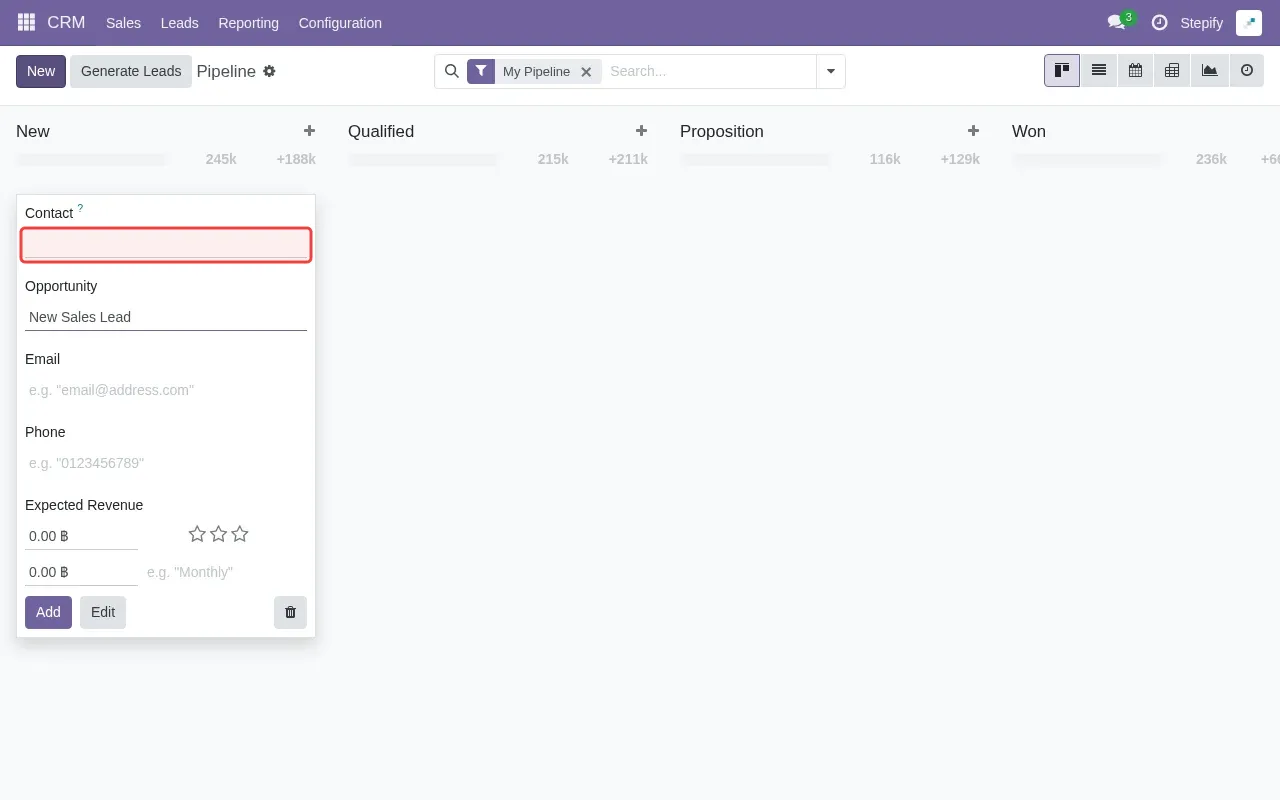Delete the quick-create lead with the trash icon
The image size is (1280, 800).
tap(290, 612)
